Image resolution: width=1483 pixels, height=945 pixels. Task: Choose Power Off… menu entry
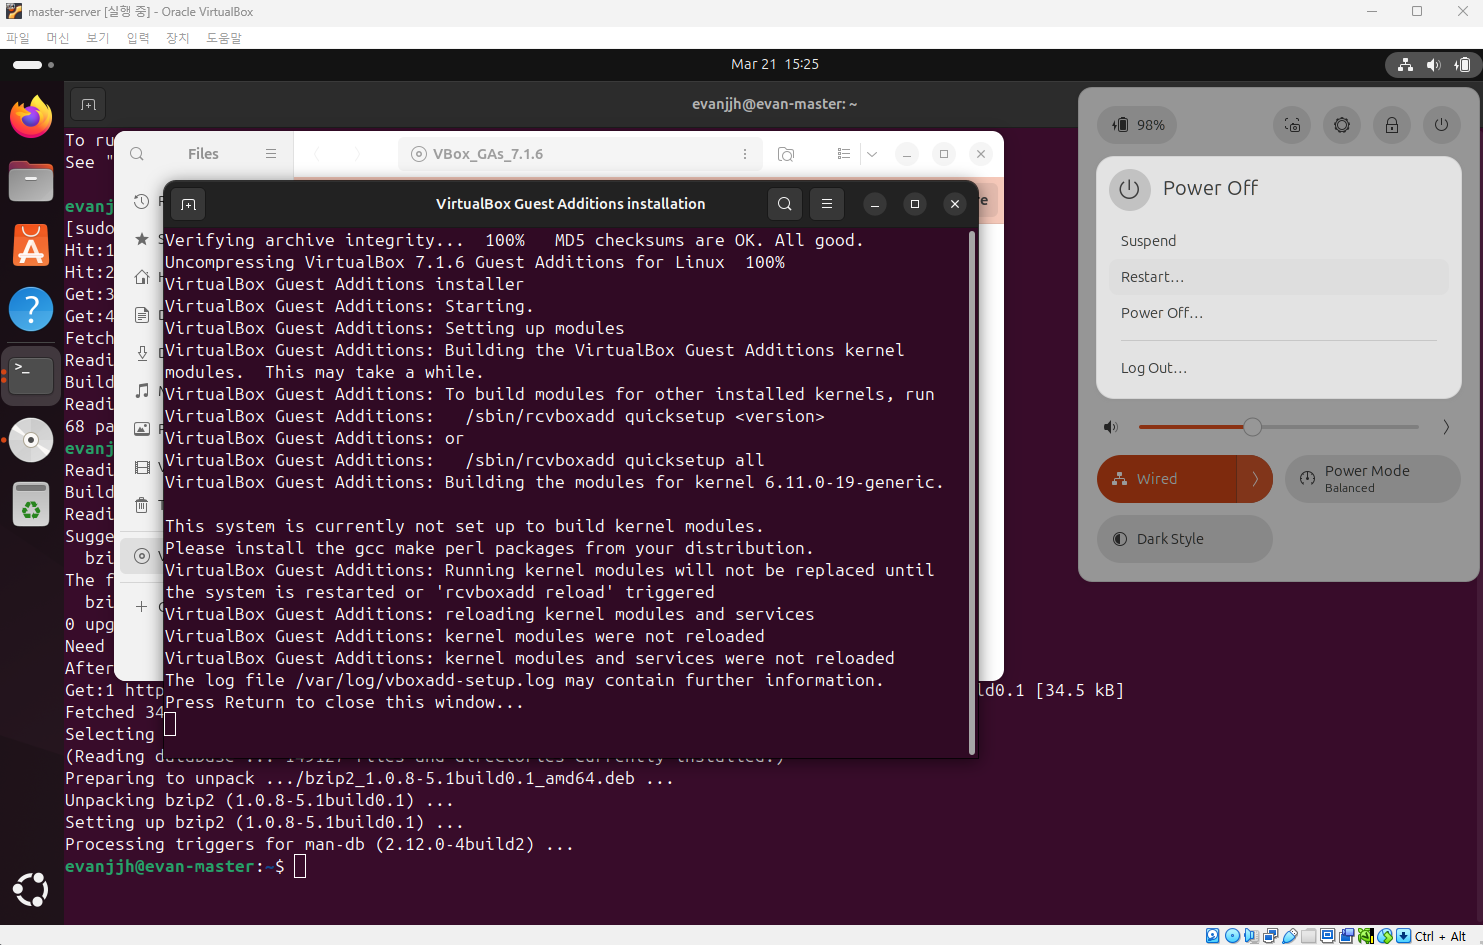1278,313
